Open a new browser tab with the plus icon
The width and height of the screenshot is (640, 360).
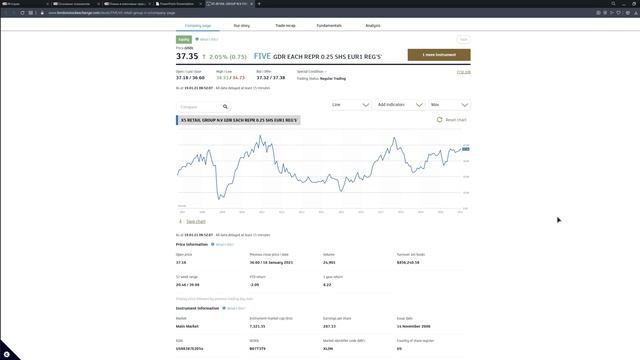point(259,4)
